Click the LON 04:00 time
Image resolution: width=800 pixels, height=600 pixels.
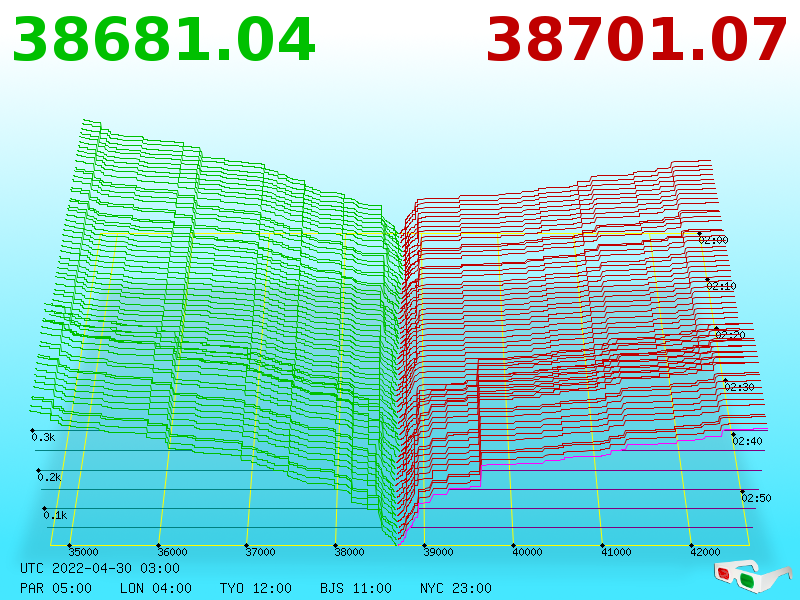point(156,588)
